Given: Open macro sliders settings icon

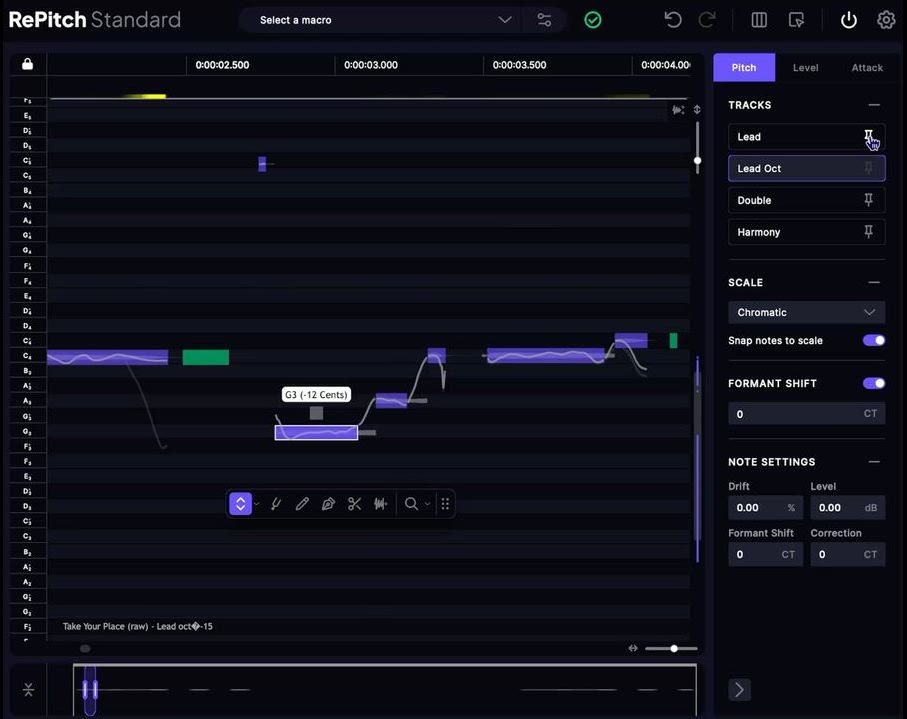Looking at the screenshot, I should coord(544,20).
